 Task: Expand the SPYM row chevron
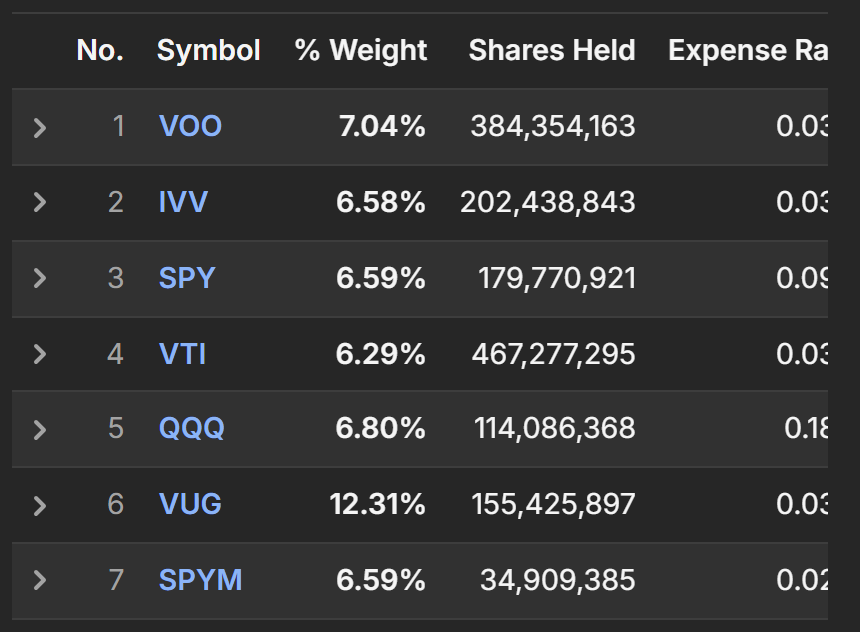[39, 580]
